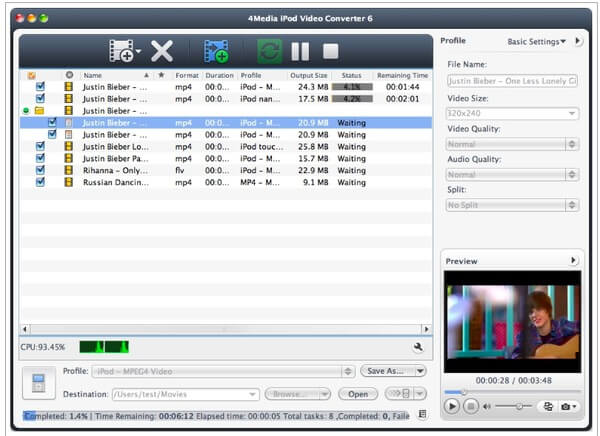
Task: Expand Profile panel arrow button
Action: pyautogui.click(x=578, y=41)
